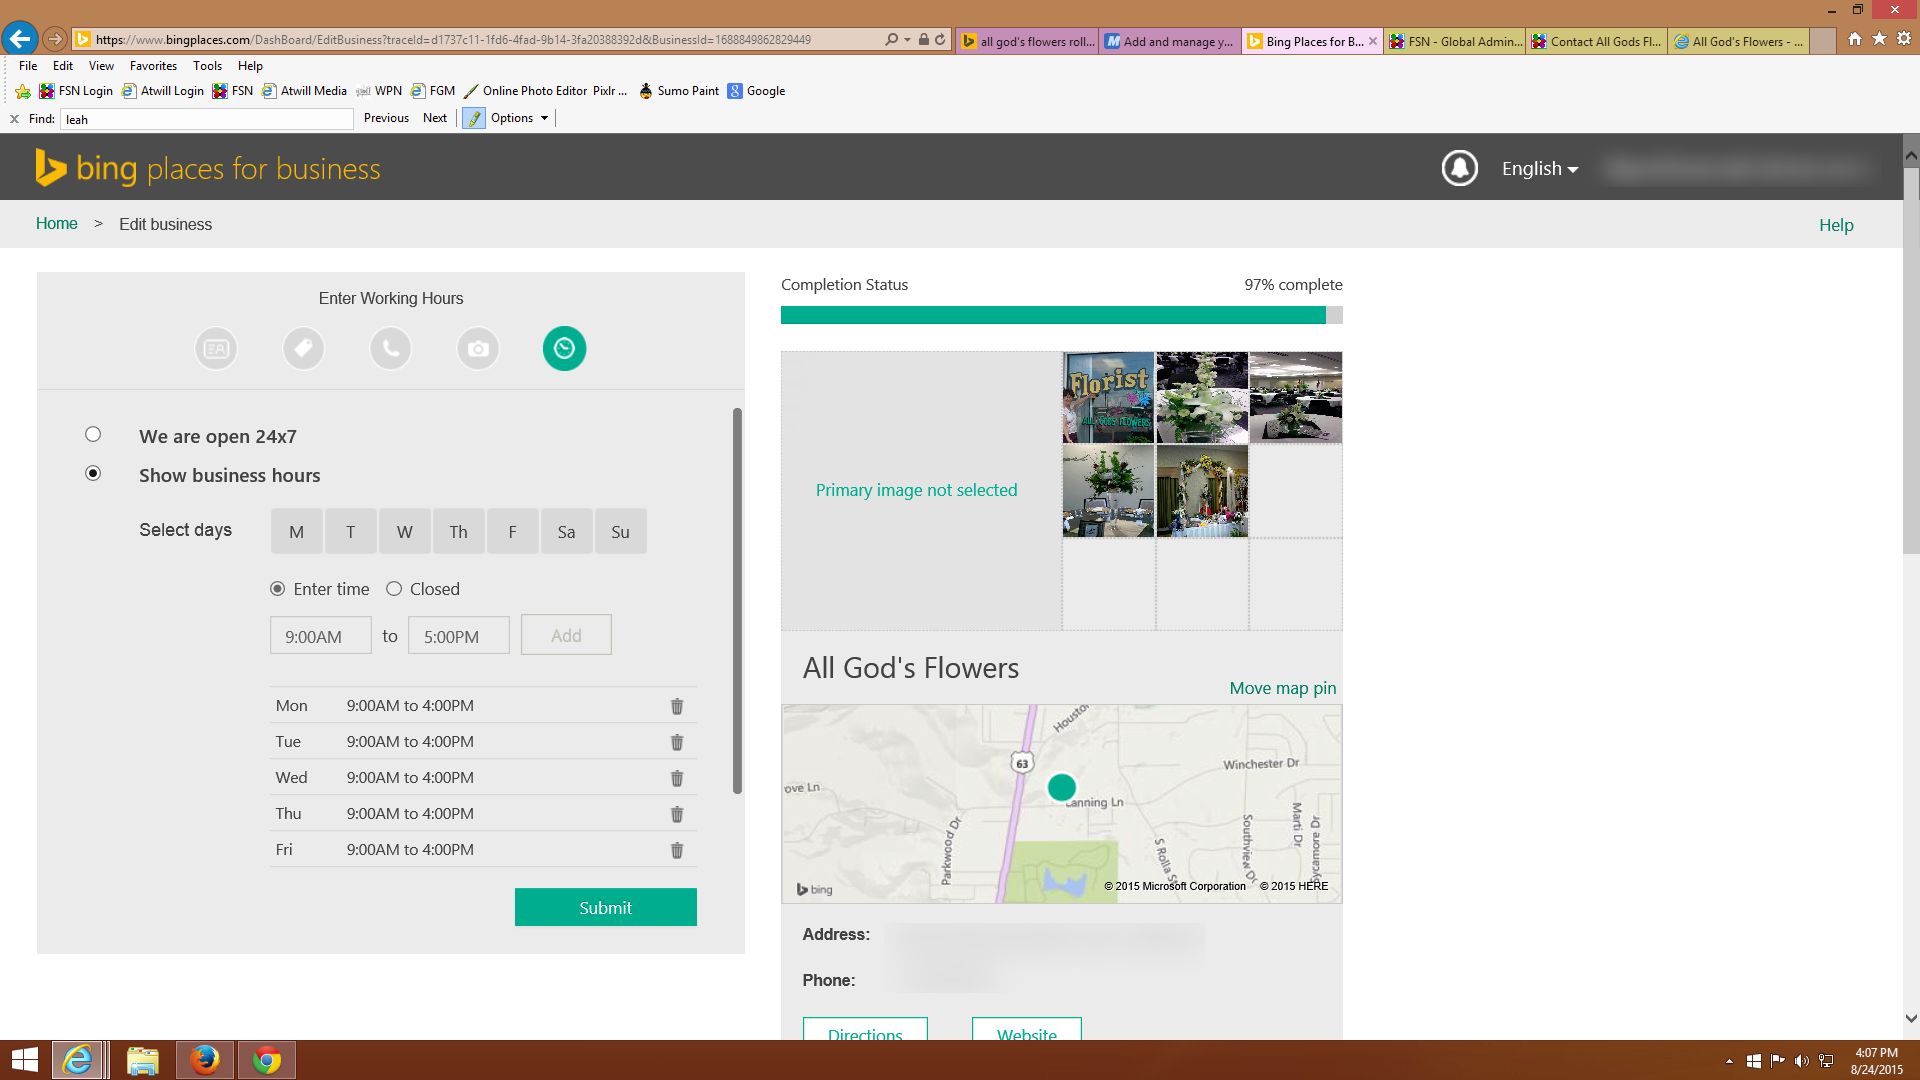Delete Friday hours with trash icon
The image size is (1920, 1080).
coord(677,850)
